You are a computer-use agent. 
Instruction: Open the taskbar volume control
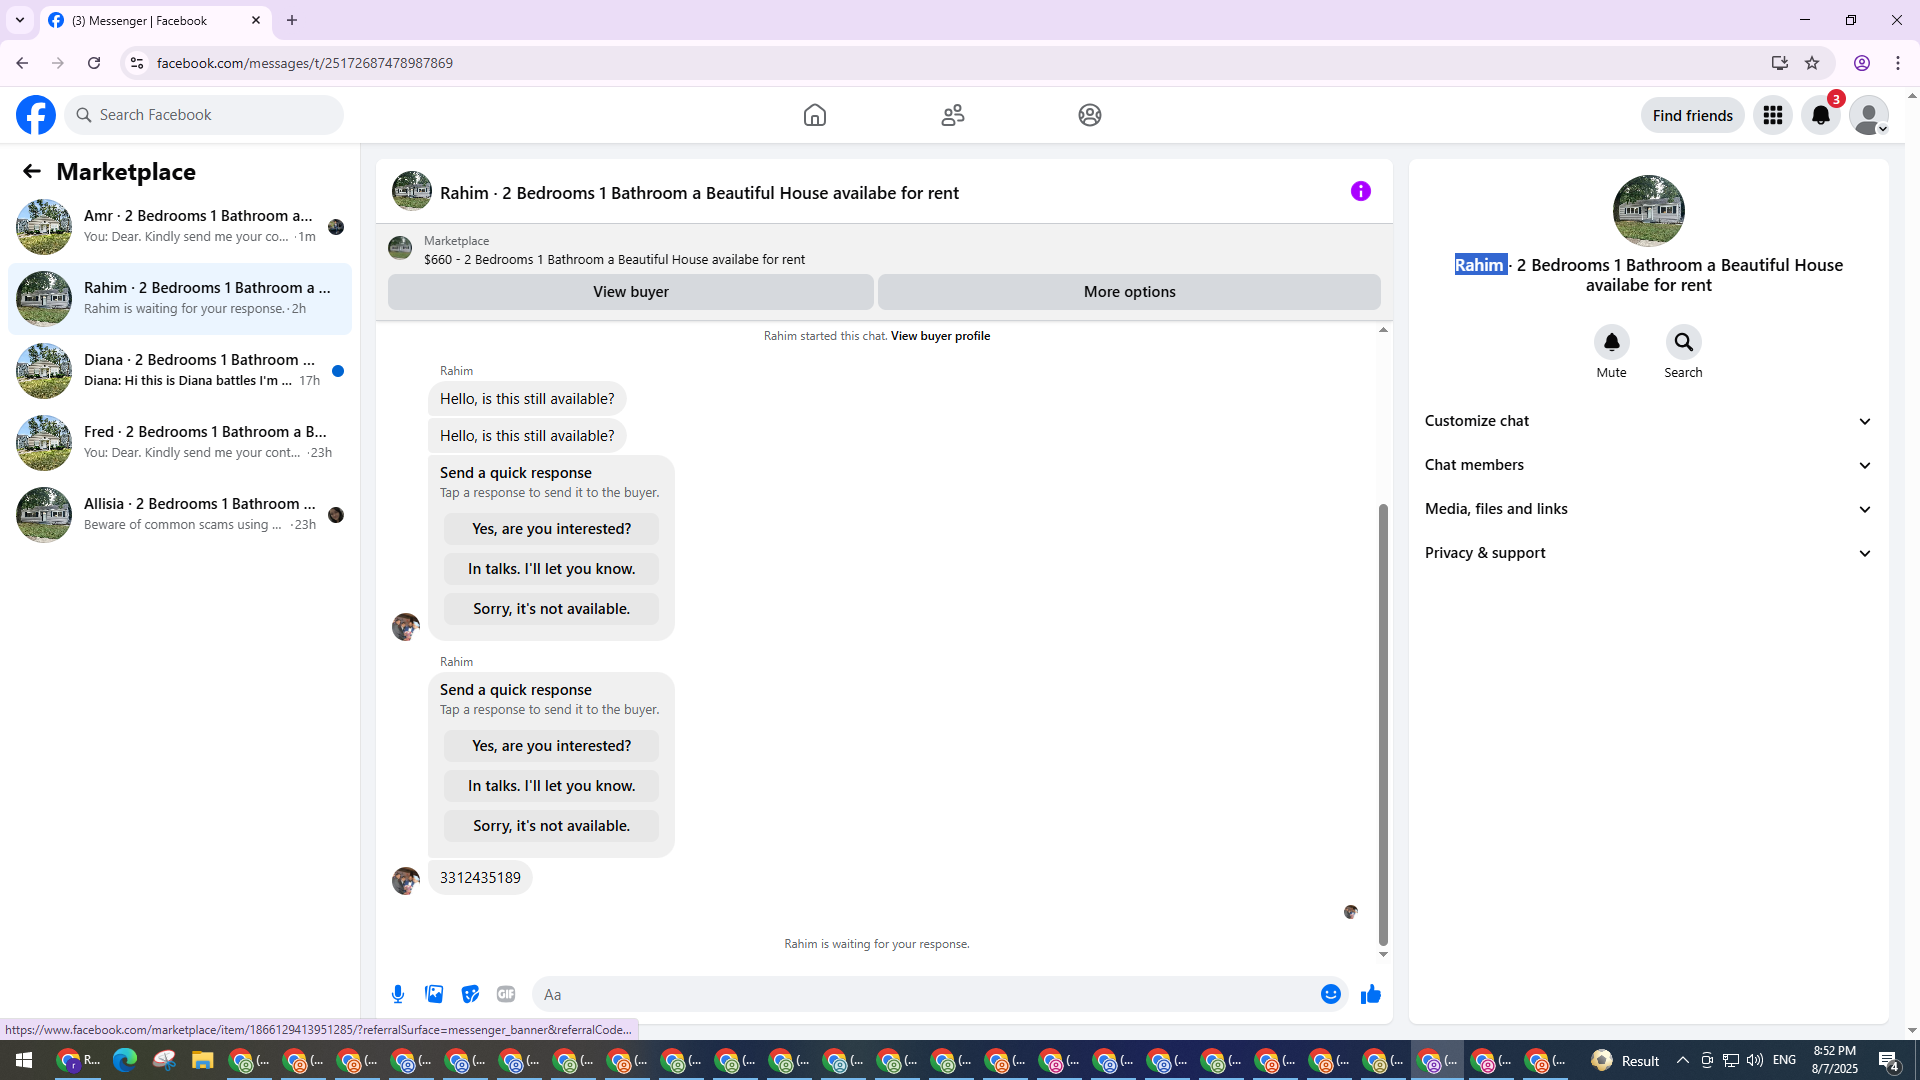pos(1755,1060)
